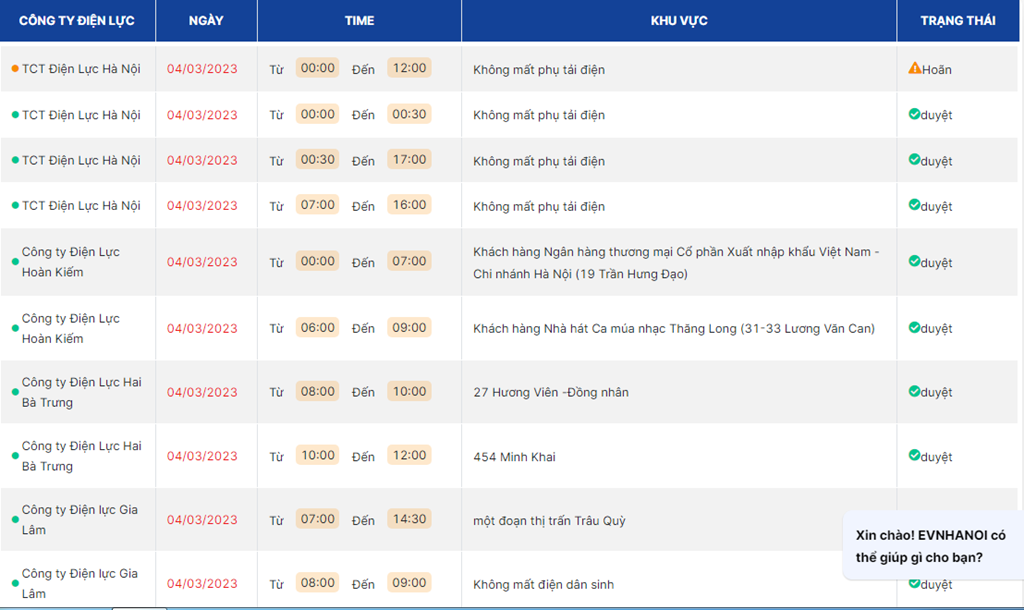Image resolution: width=1024 pixels, height=610 pixels.
Task: Select 'một đoạn thị trấn Trâu Quỳ' text
Action: click(x=549, y=521)
